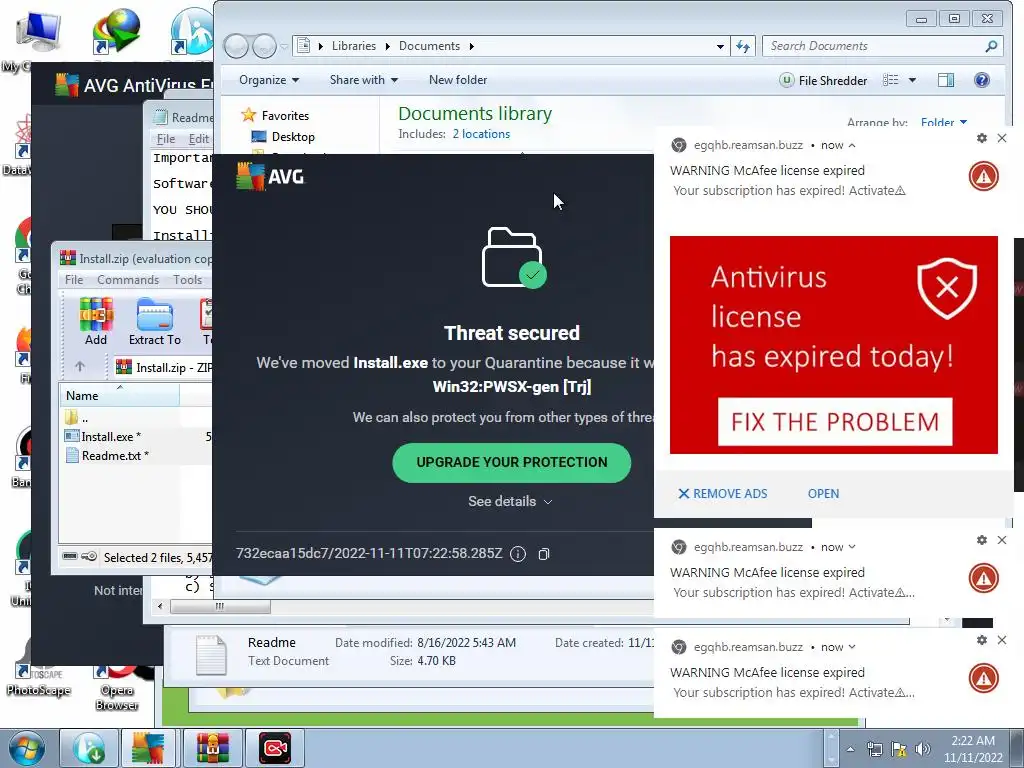The width and height of the screenshot is (1024, 768).
Task: Dismiss the third reamsan.buzz notification
Action: 1002,640
